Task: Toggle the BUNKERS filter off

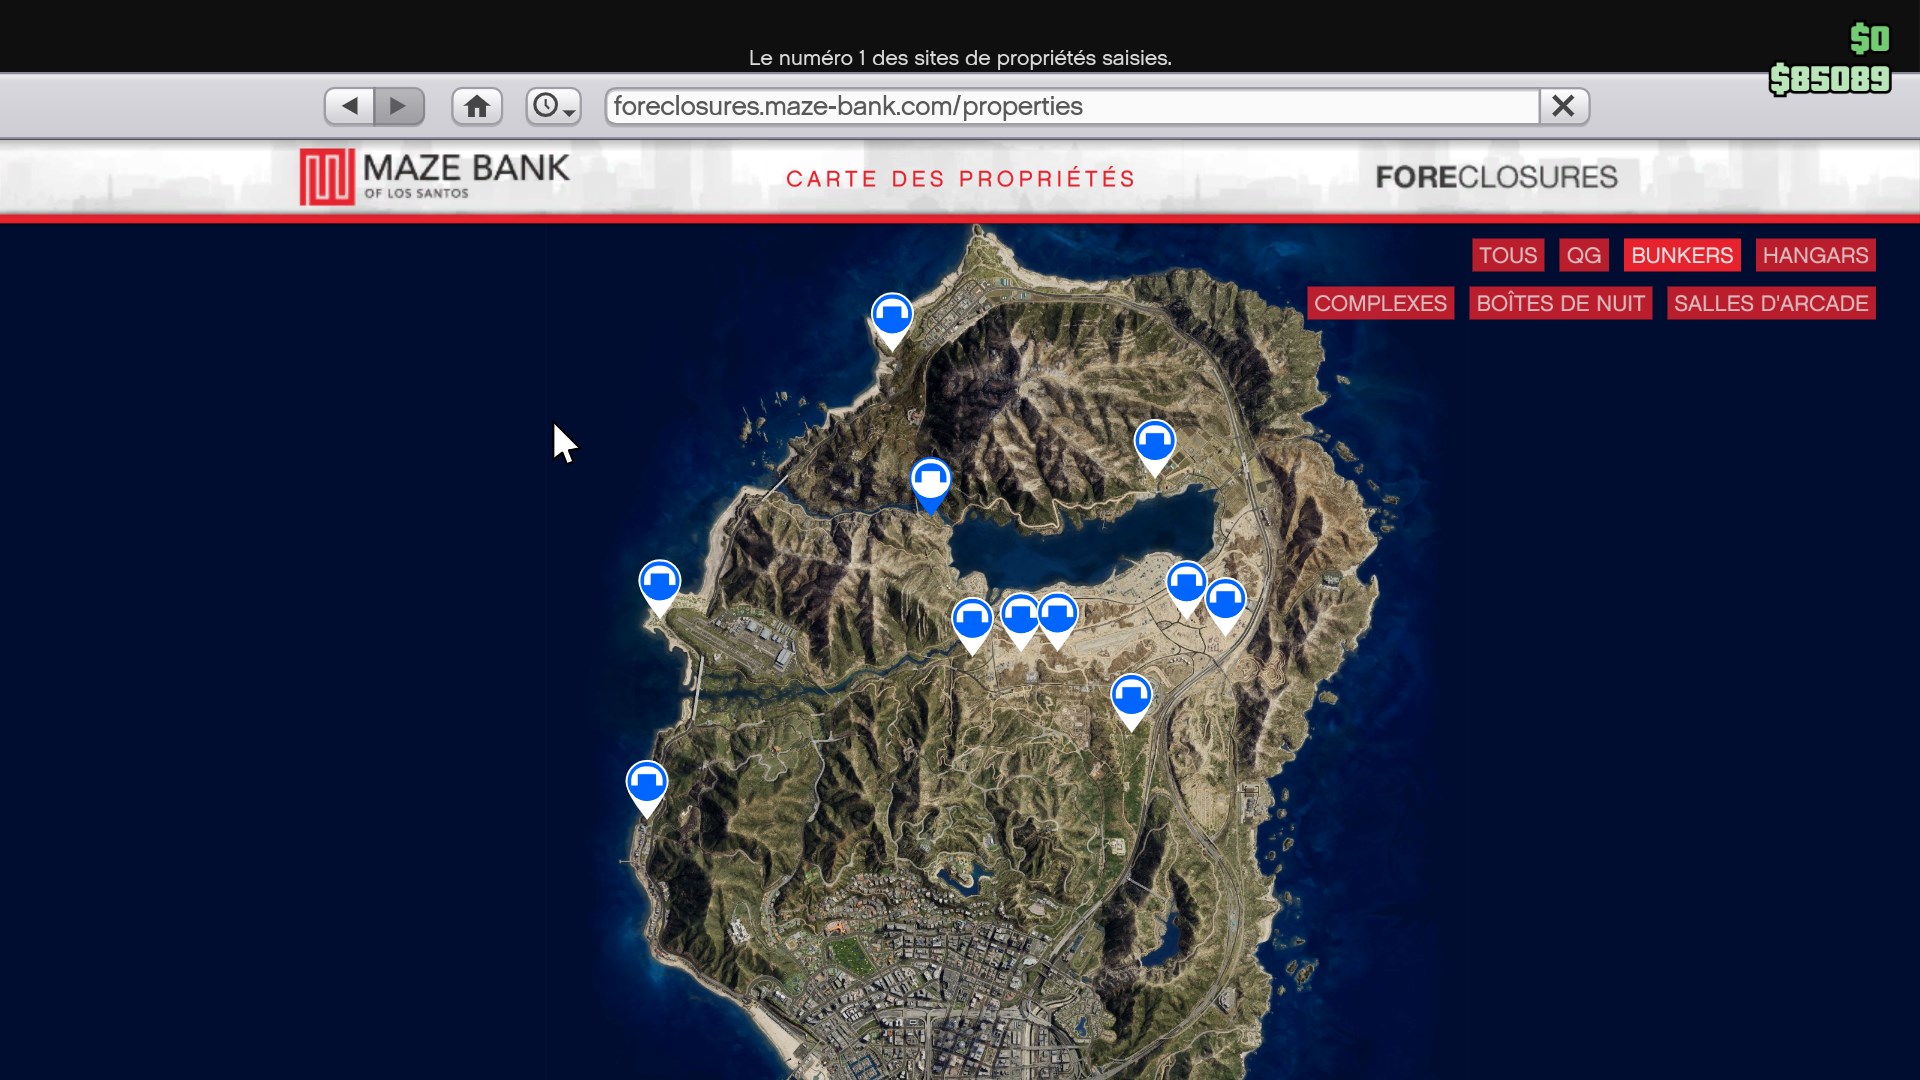Action: (x=1681, y=255)
